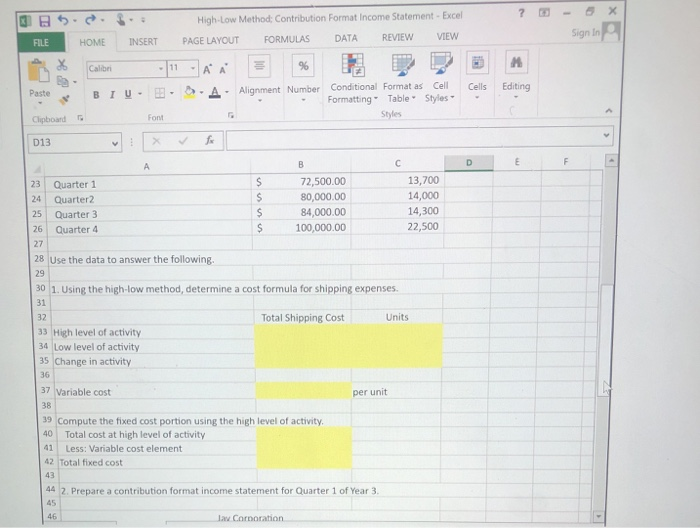Switch to the VIEW tab
This screenshot has height=528, width=700.
tap(447, 37)
